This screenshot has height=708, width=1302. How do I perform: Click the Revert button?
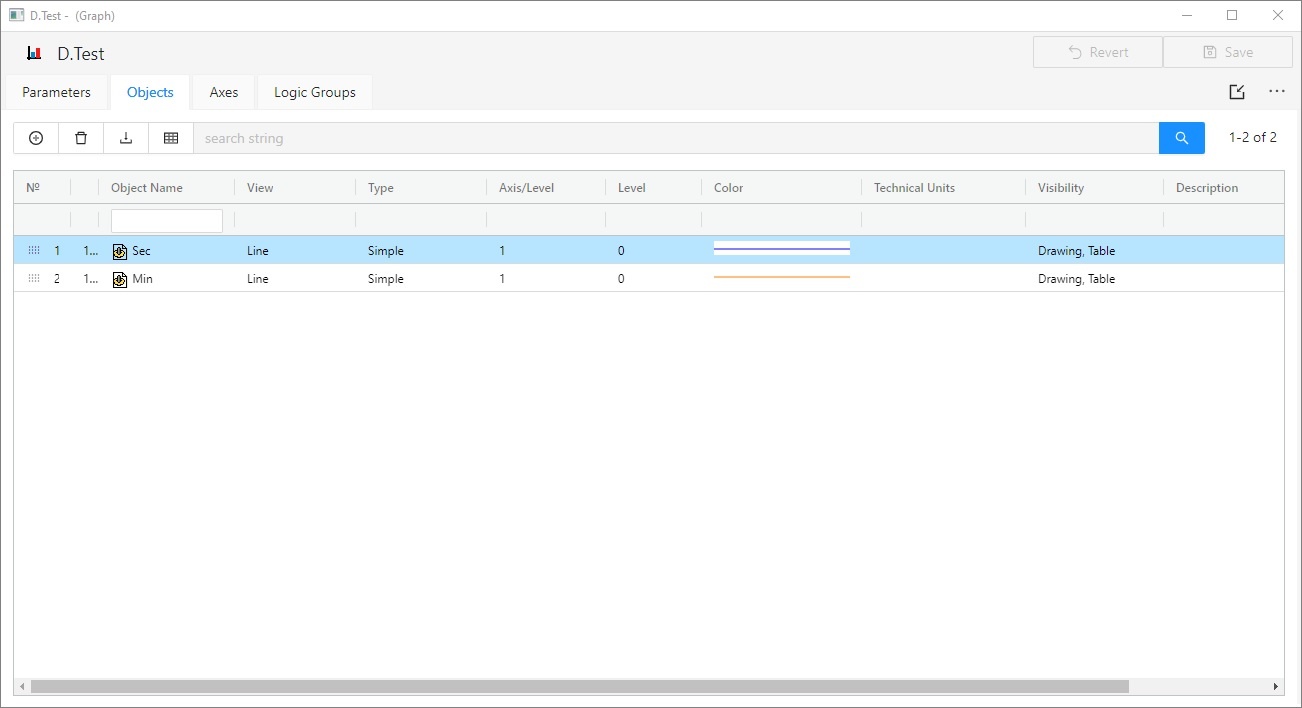[x=1097, y=52]
